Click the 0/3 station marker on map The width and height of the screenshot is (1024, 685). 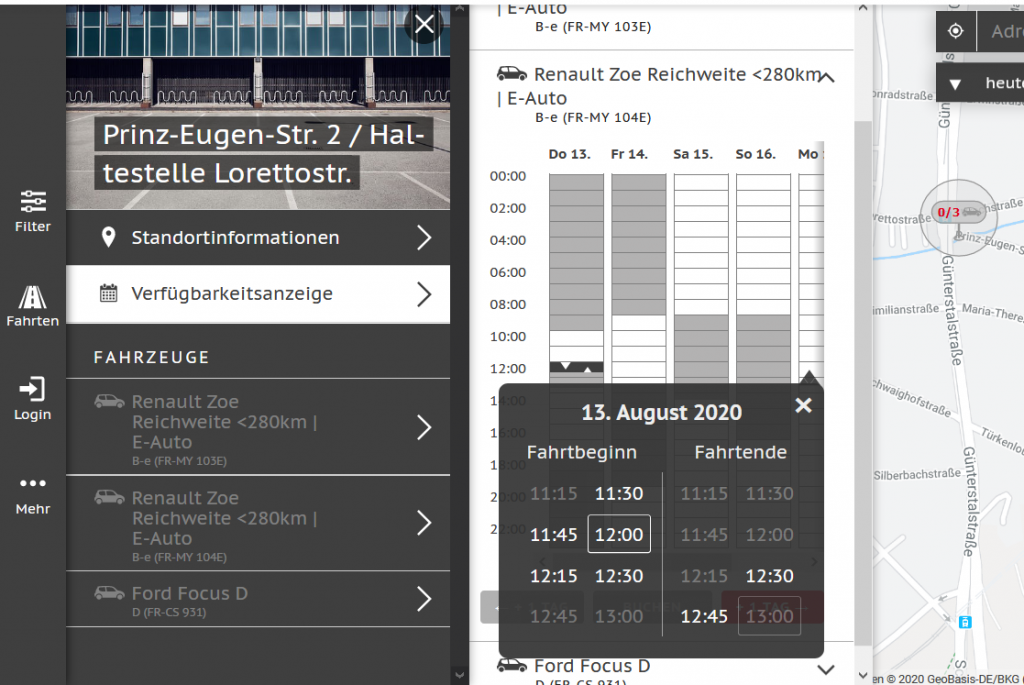pyautogui.click(x=959, y=212)
